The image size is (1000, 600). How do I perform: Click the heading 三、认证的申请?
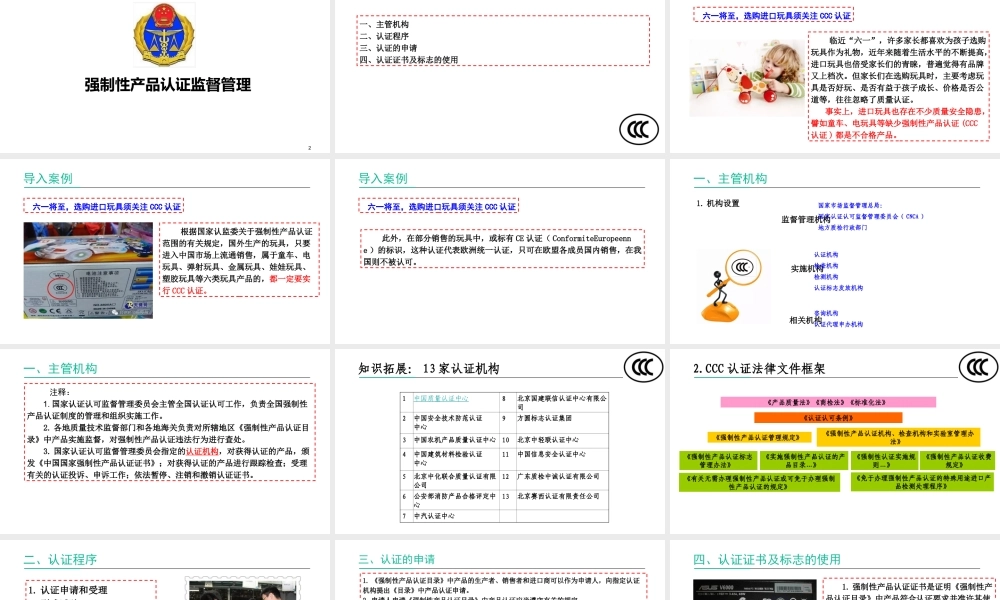pos(396,559)
